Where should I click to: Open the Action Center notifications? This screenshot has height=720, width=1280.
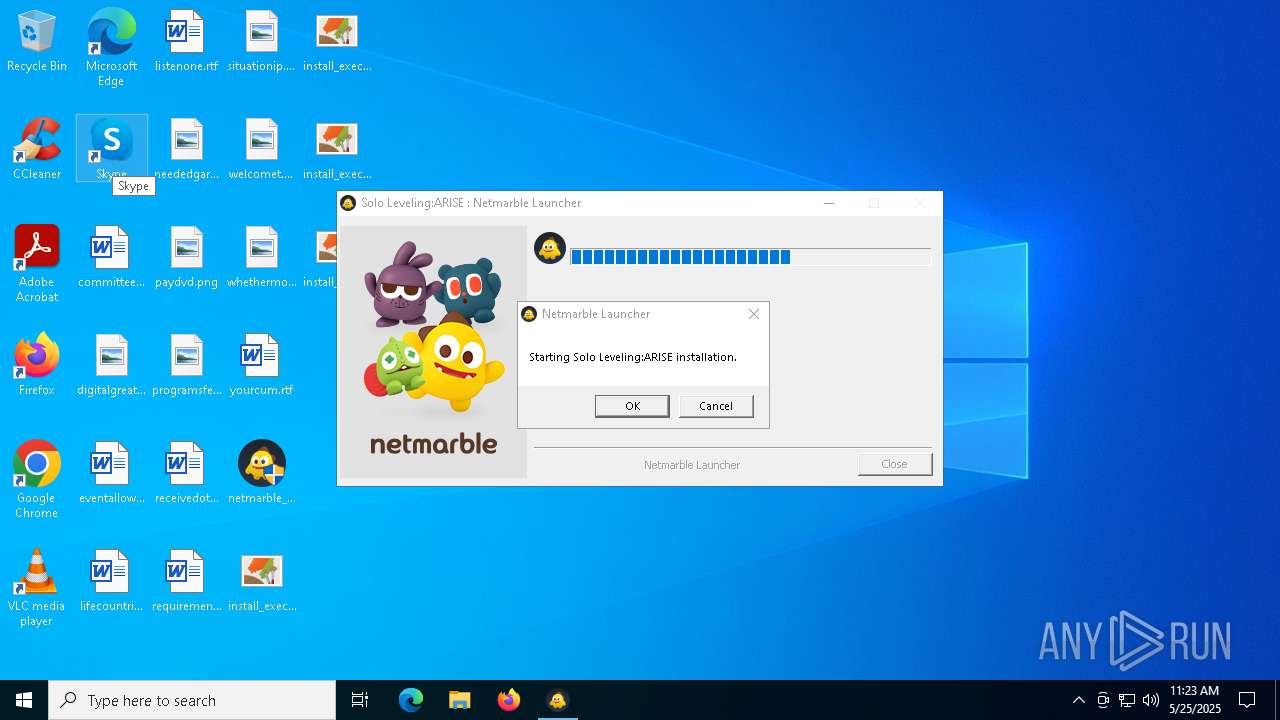click(1247, 700)
